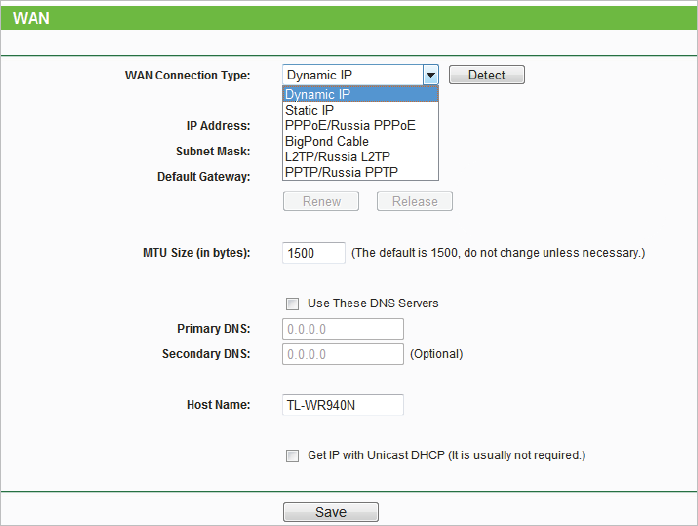Click the (Optional) note beside Secondary DNS

pyautogui.click(x=436, y=354)
